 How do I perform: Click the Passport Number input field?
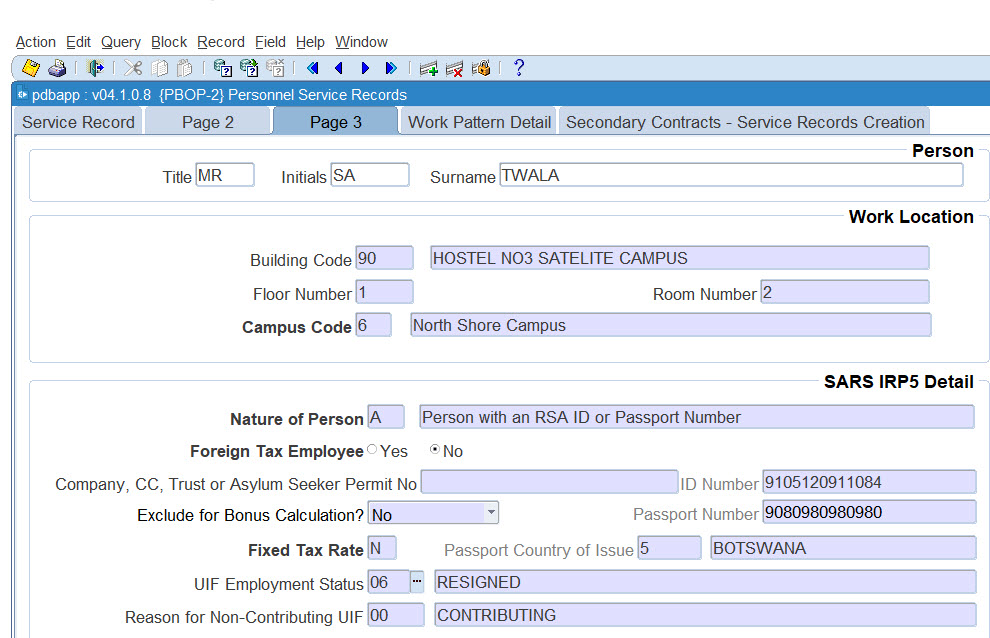[x=868, y=513]
